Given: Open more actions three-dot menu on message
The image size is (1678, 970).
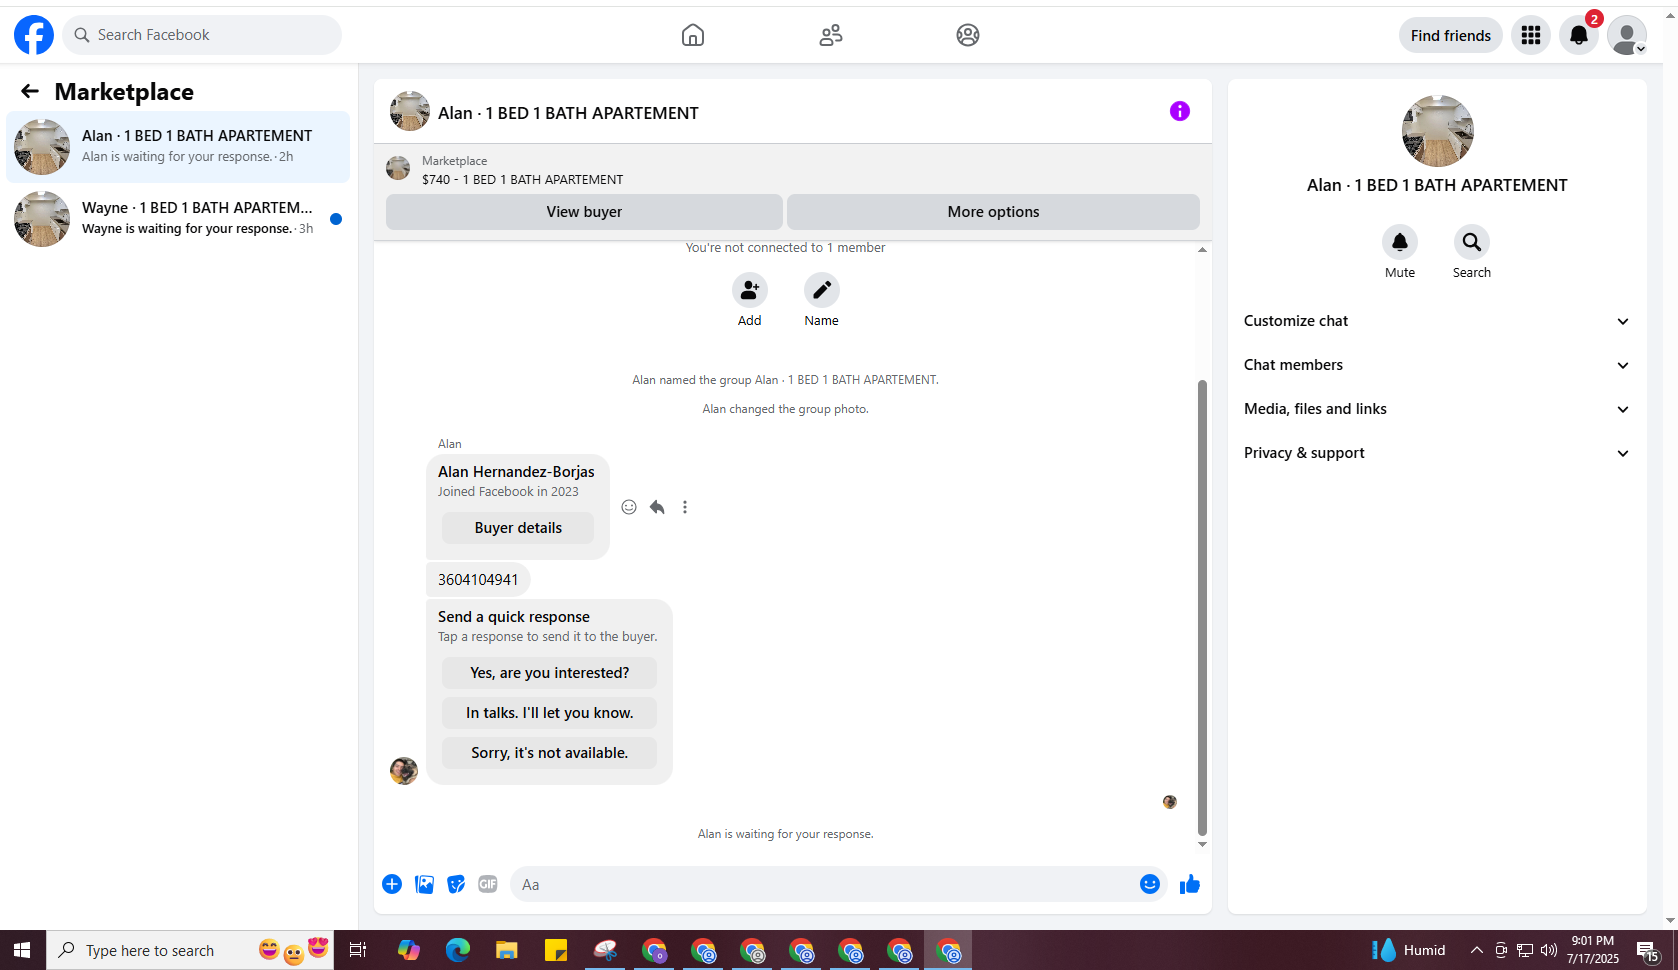Looking at the screenshot, I should coord(685,507).
